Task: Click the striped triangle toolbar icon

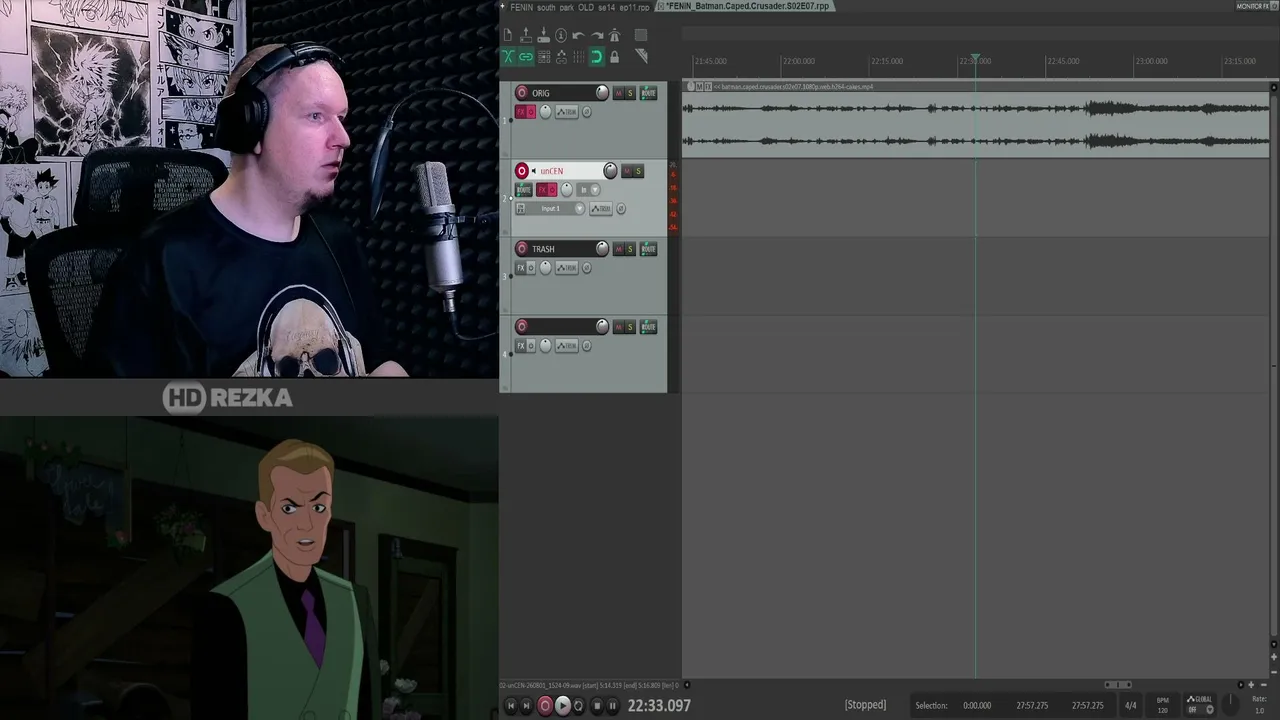Action: click(x=641, y=57)
